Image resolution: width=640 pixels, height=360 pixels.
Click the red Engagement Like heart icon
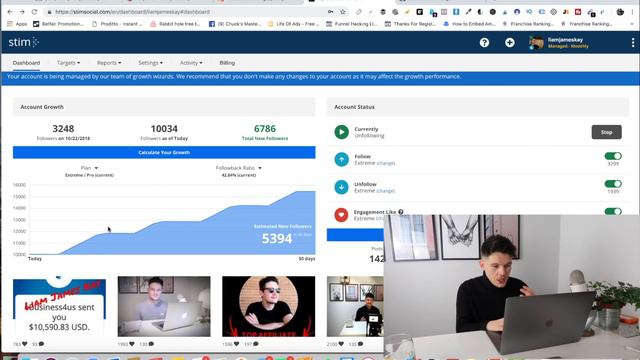(342, 215)
